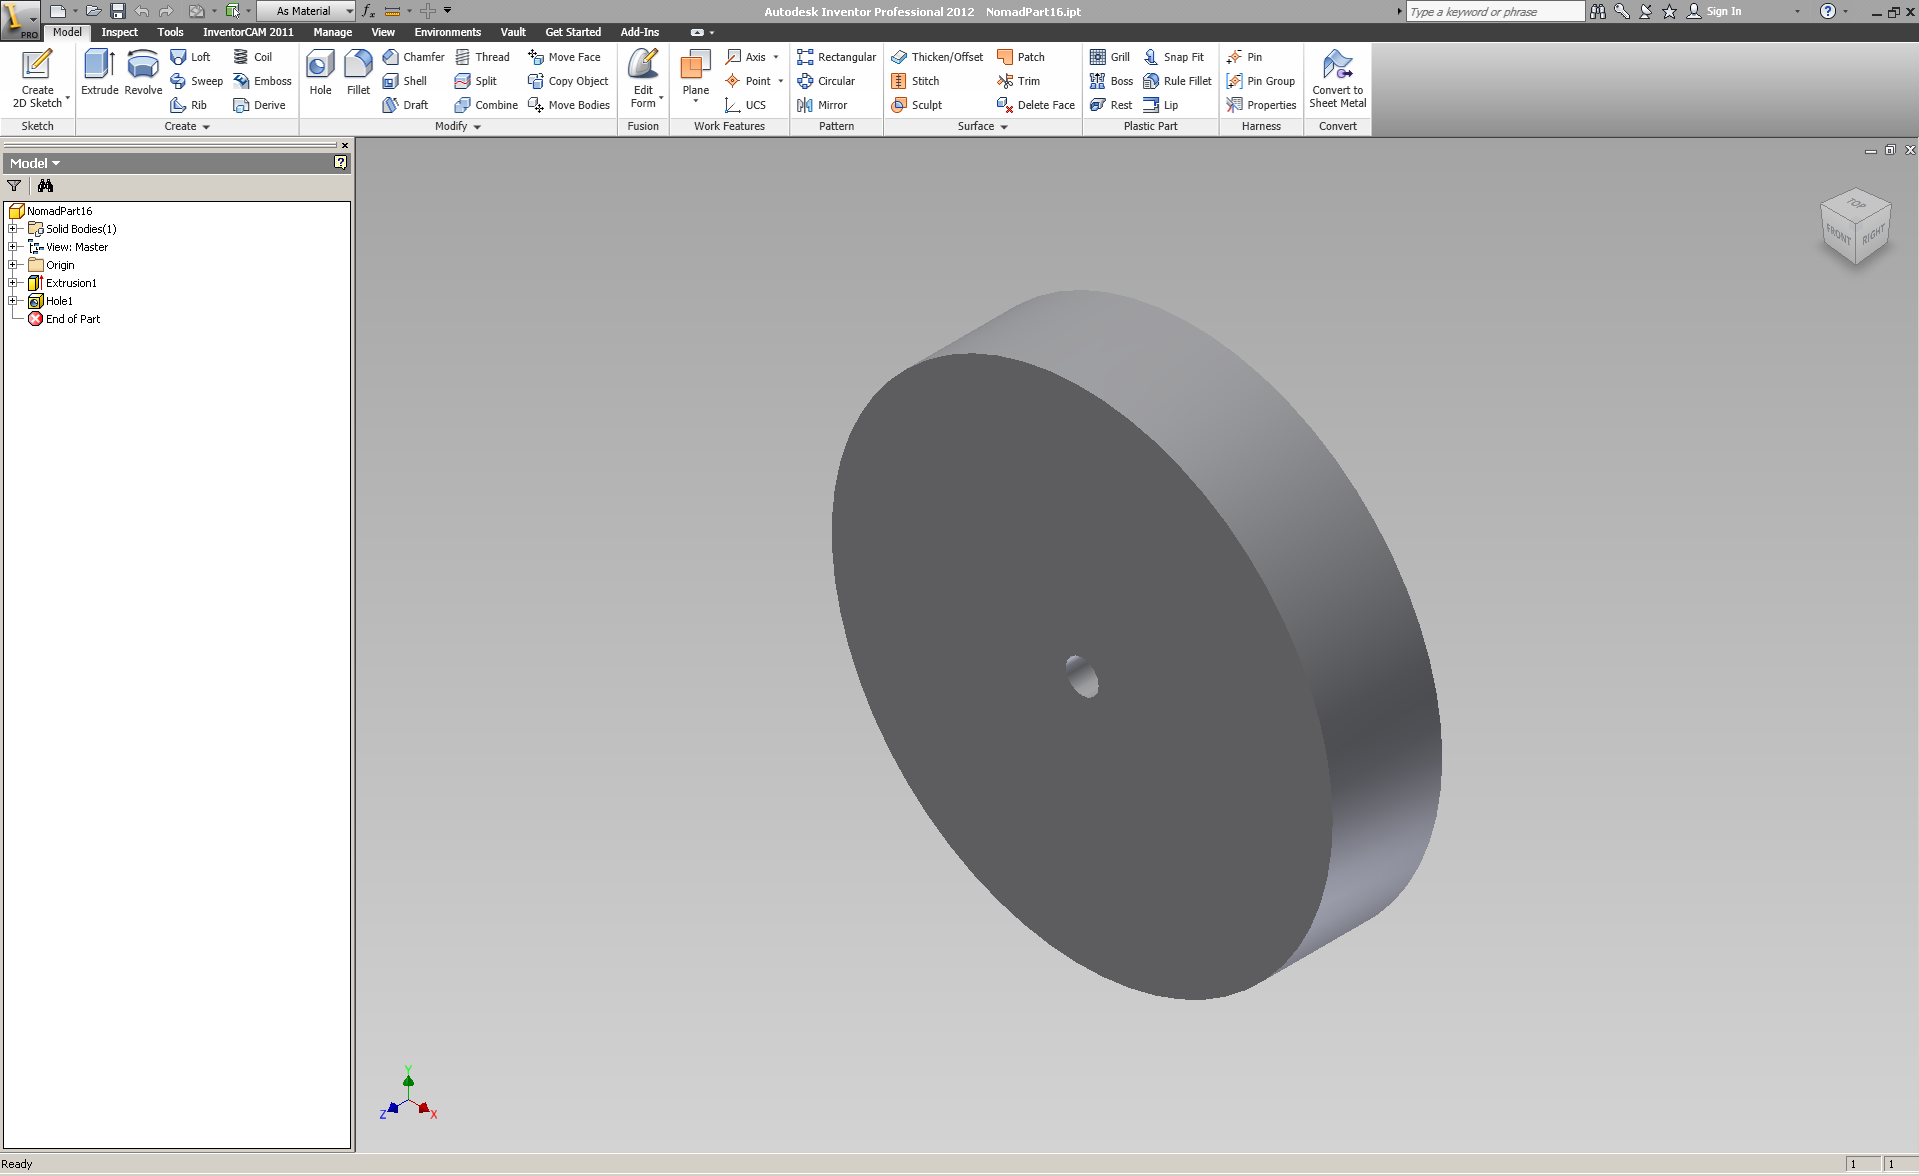This screenshot has height=1176, width=1919.
Task: Select the NomadPart16 root node
Action: tap(51, 211)
